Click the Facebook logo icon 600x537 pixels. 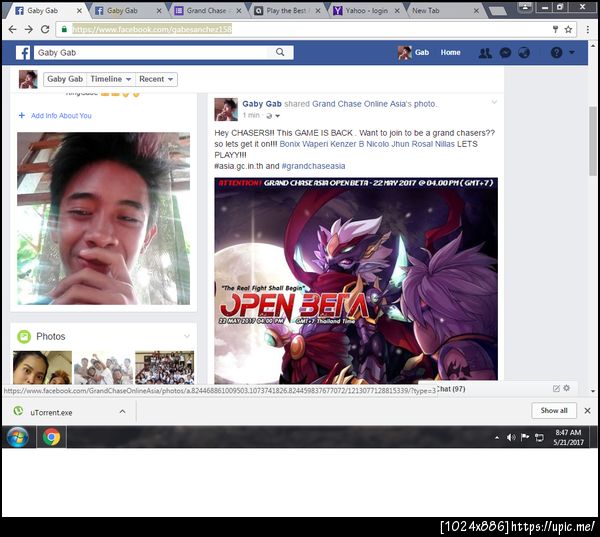[x=23, y=52]
